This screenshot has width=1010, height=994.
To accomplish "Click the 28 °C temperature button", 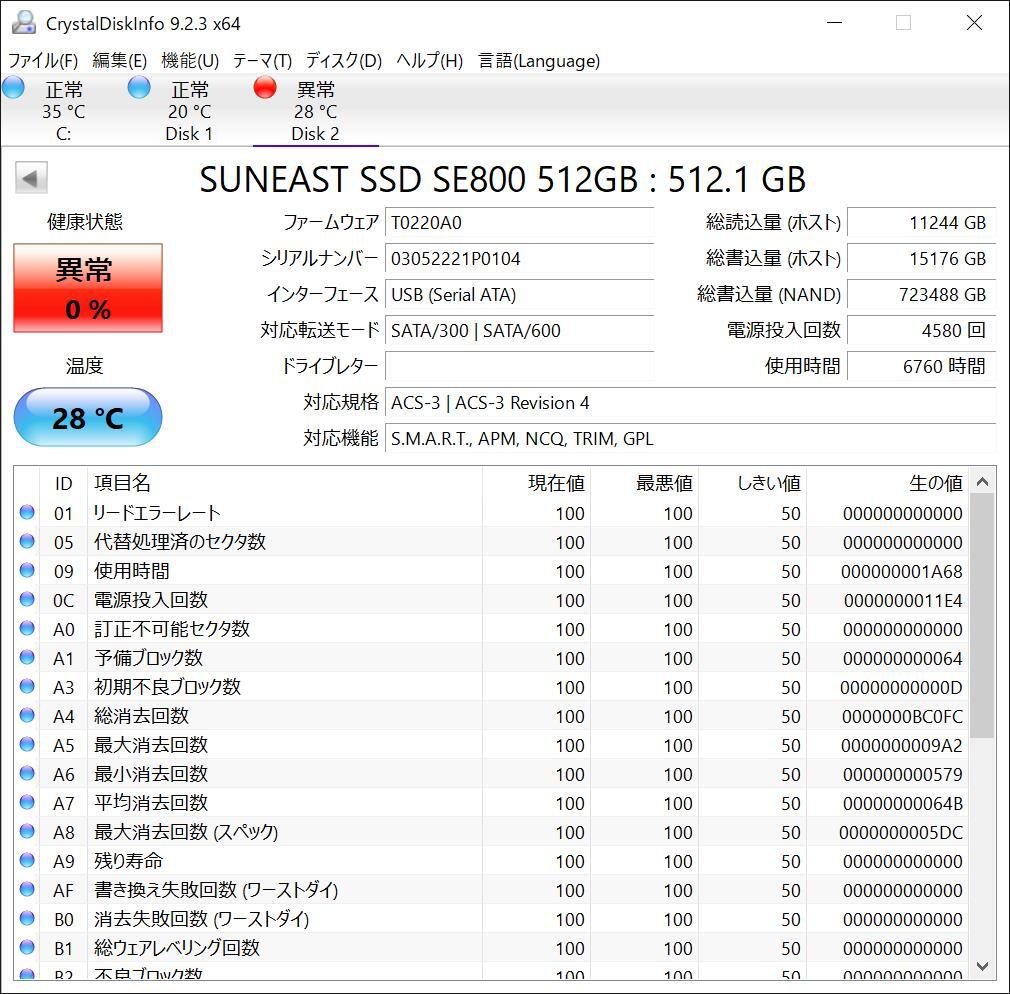I will click(x=88, y=417).
